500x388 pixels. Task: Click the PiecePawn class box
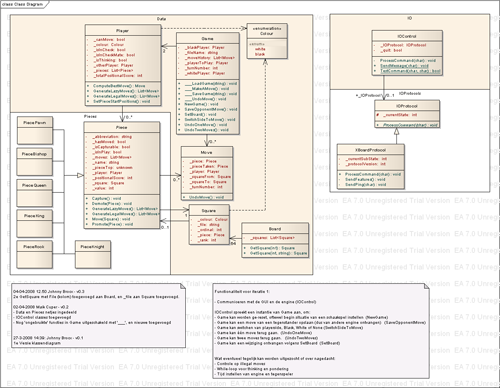click(x=35, y=130)
